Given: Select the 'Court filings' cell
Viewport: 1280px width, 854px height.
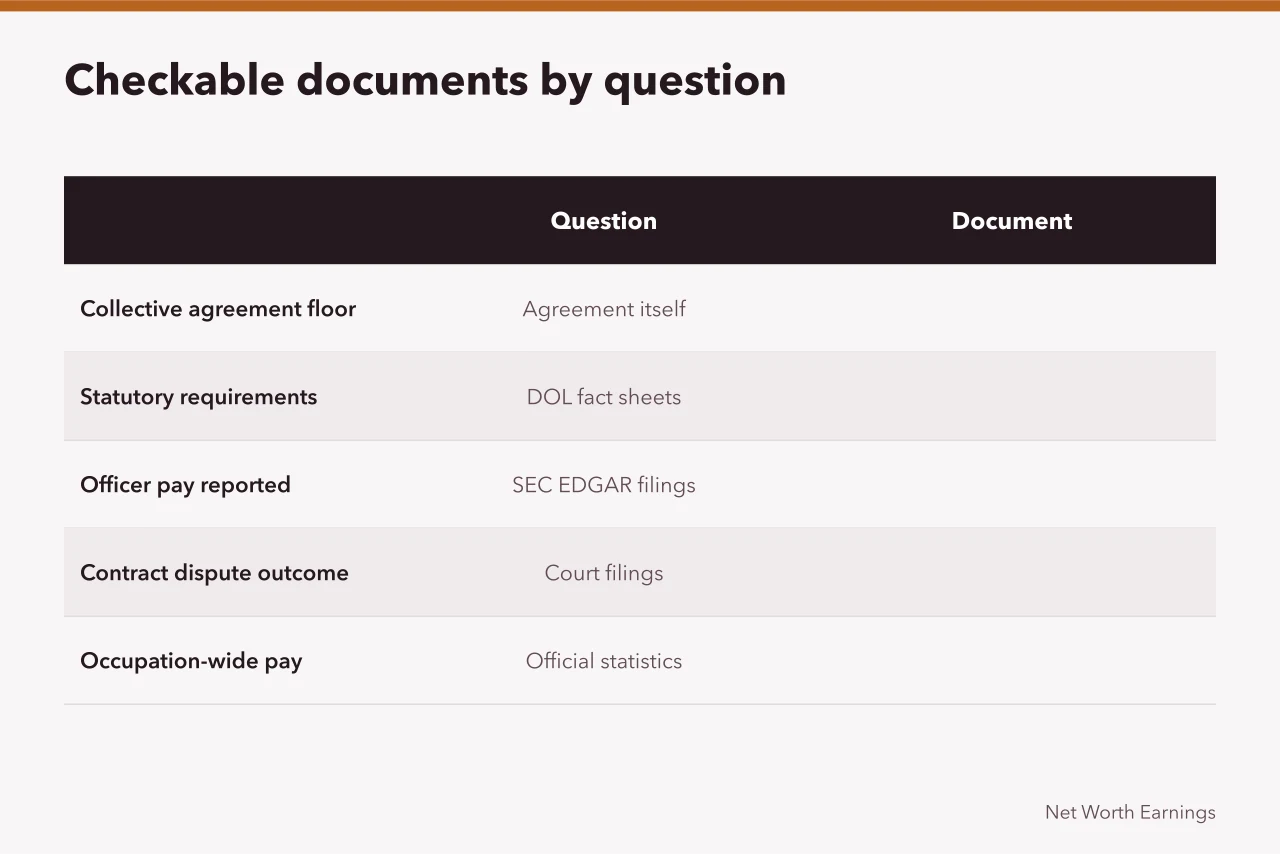Looking at the screenshot, I should coord(604,573).
